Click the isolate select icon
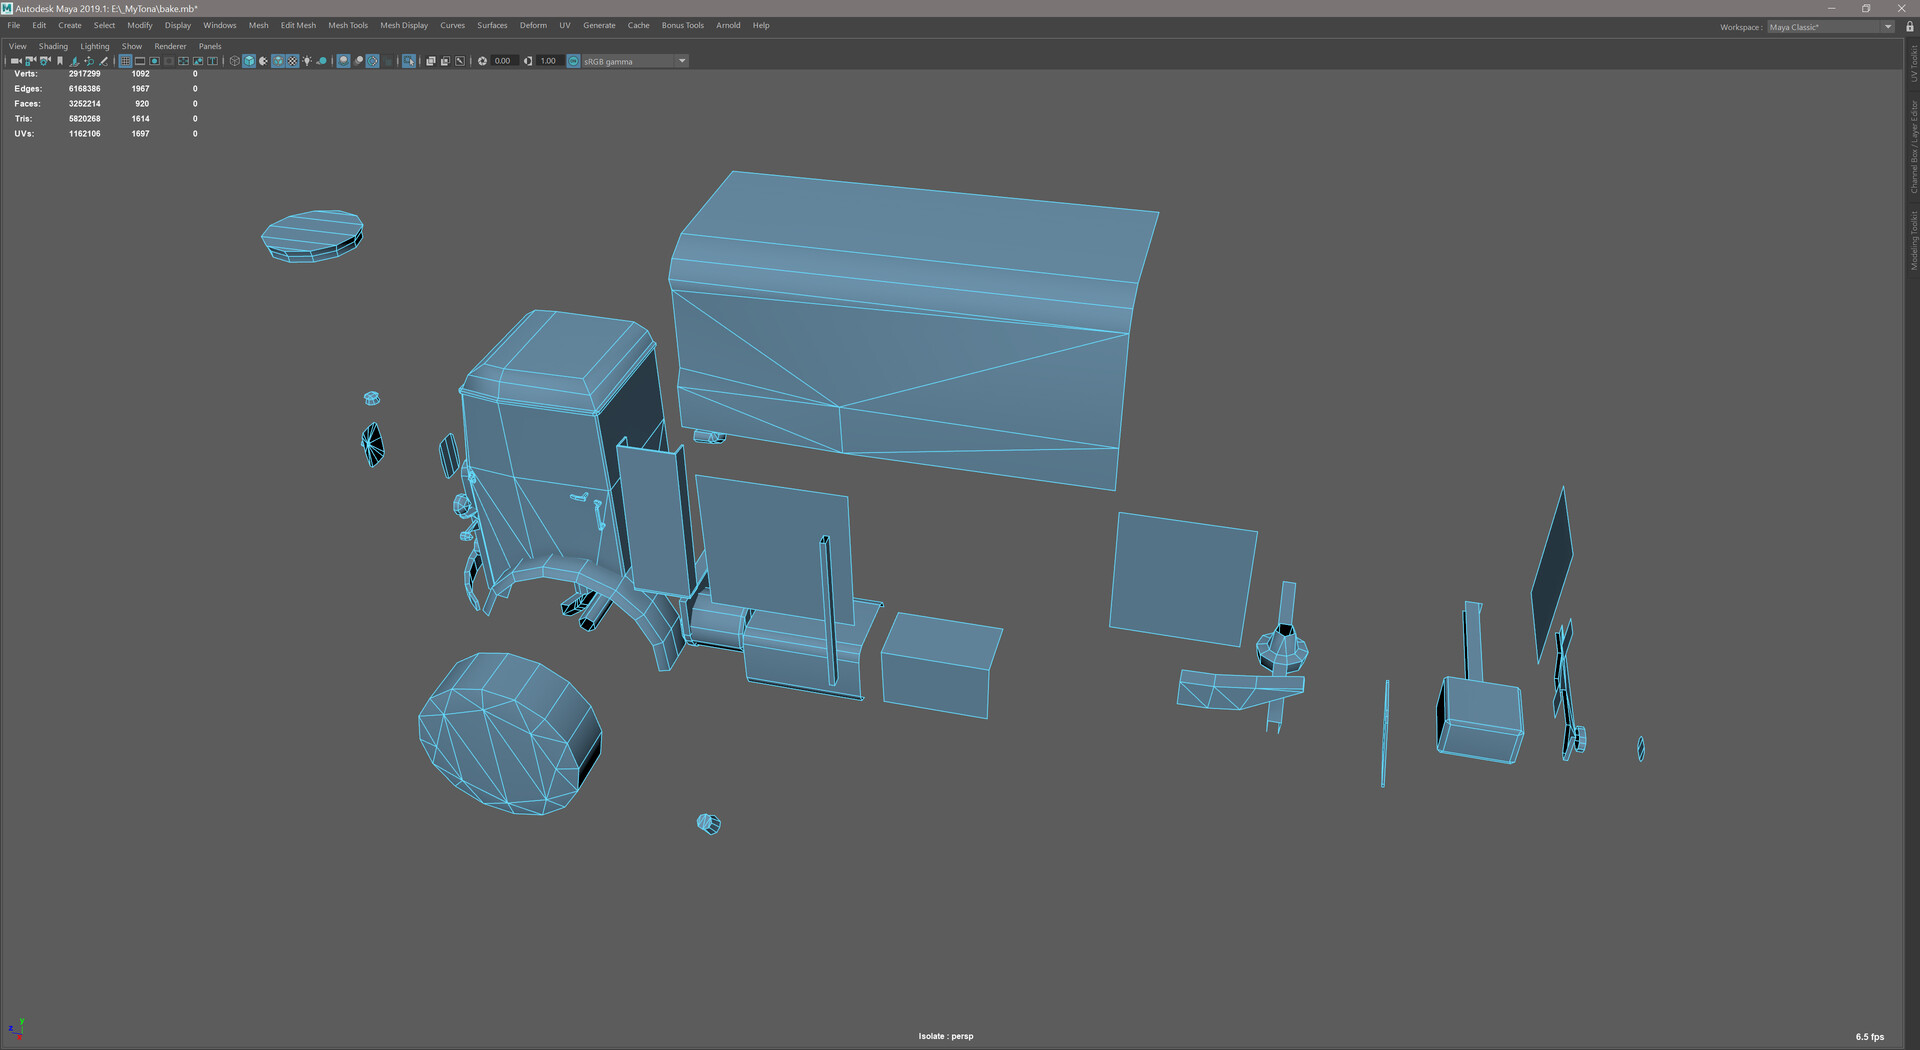The width and height of the screenshot is (1920, 1050). coord(409,61)
